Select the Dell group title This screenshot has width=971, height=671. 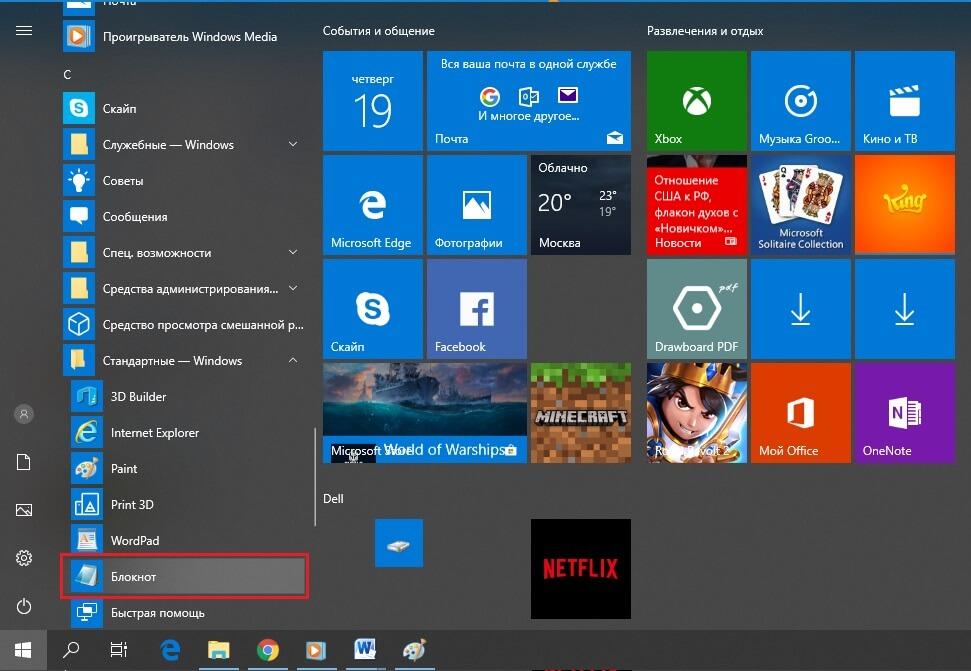click(x=333, y=498)
